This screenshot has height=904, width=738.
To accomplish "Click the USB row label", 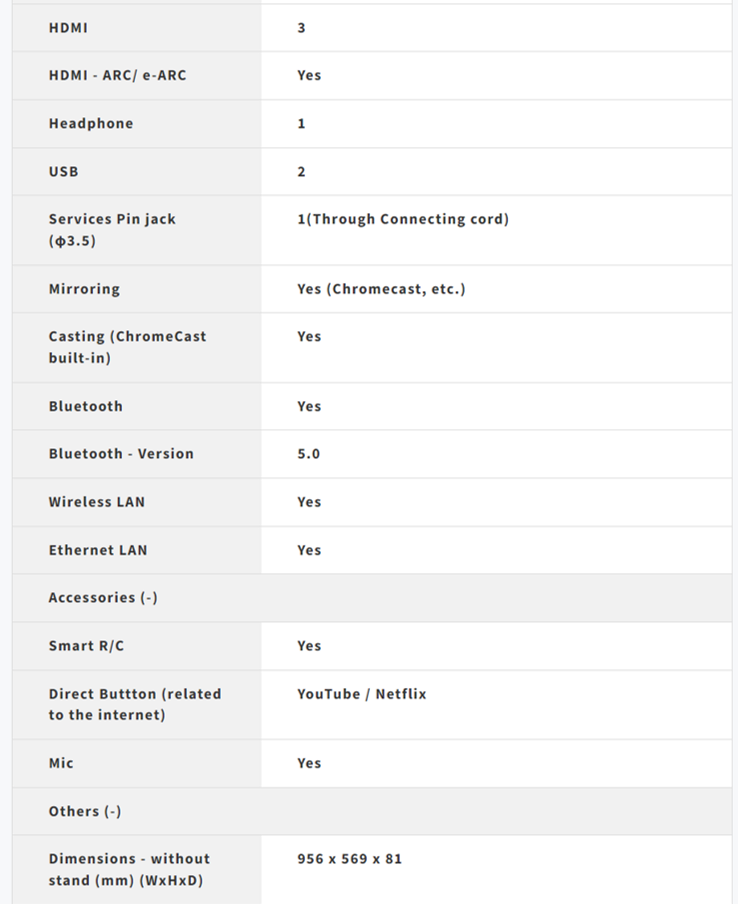I will point(64,171).
